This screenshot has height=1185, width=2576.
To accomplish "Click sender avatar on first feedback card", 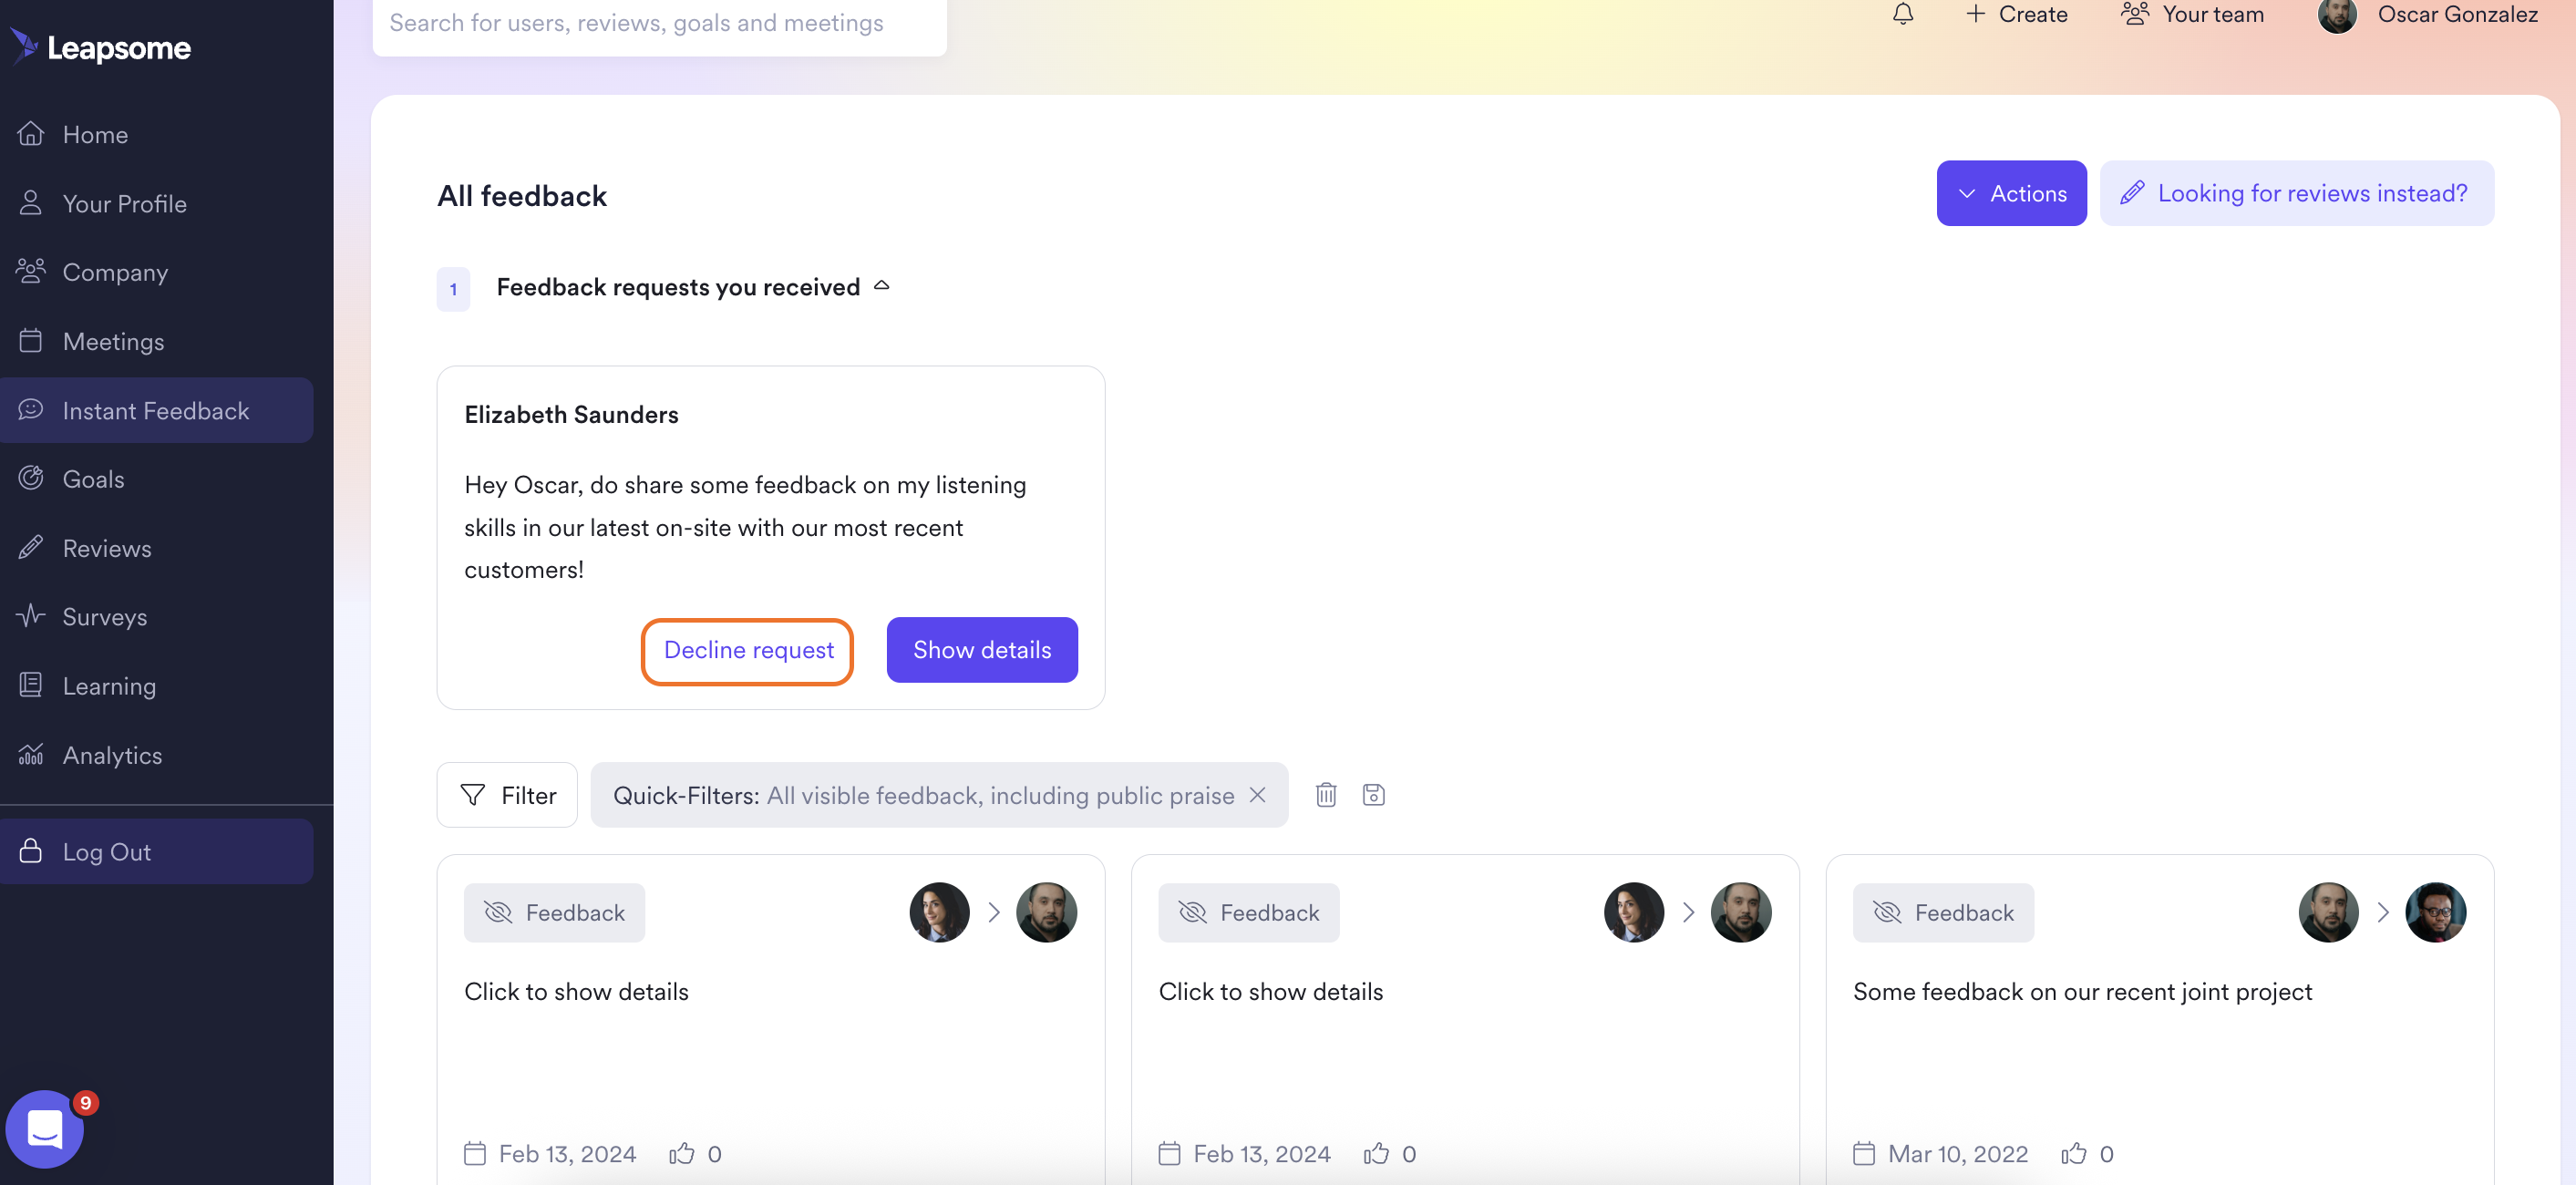I will click(939, 912).
